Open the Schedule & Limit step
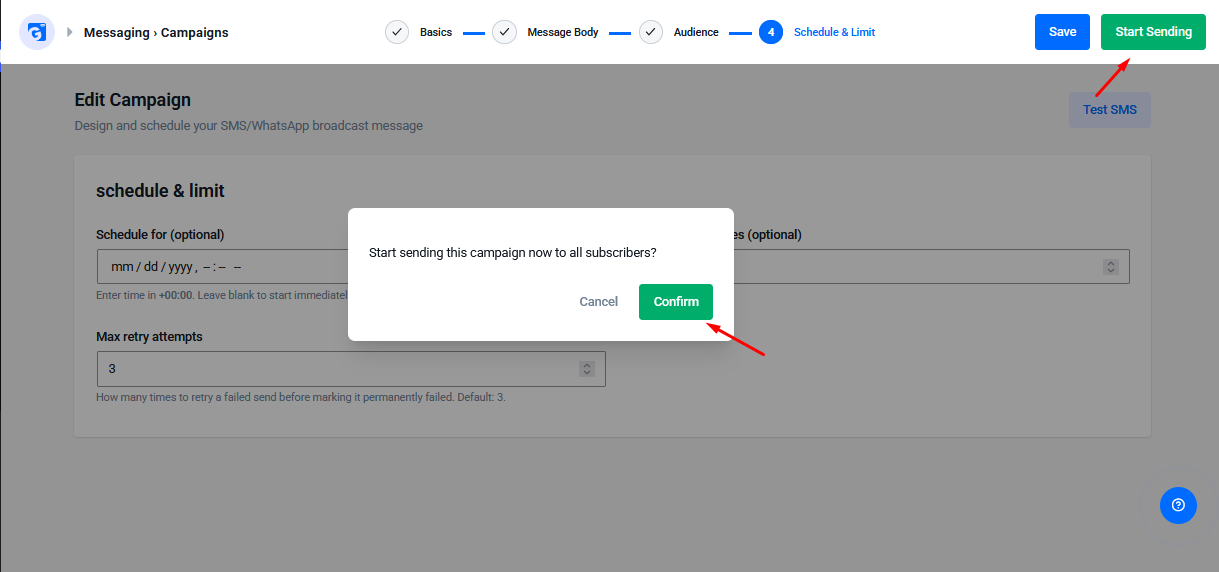The width and height of the screenshot is (1219, 572). point(834,32)
